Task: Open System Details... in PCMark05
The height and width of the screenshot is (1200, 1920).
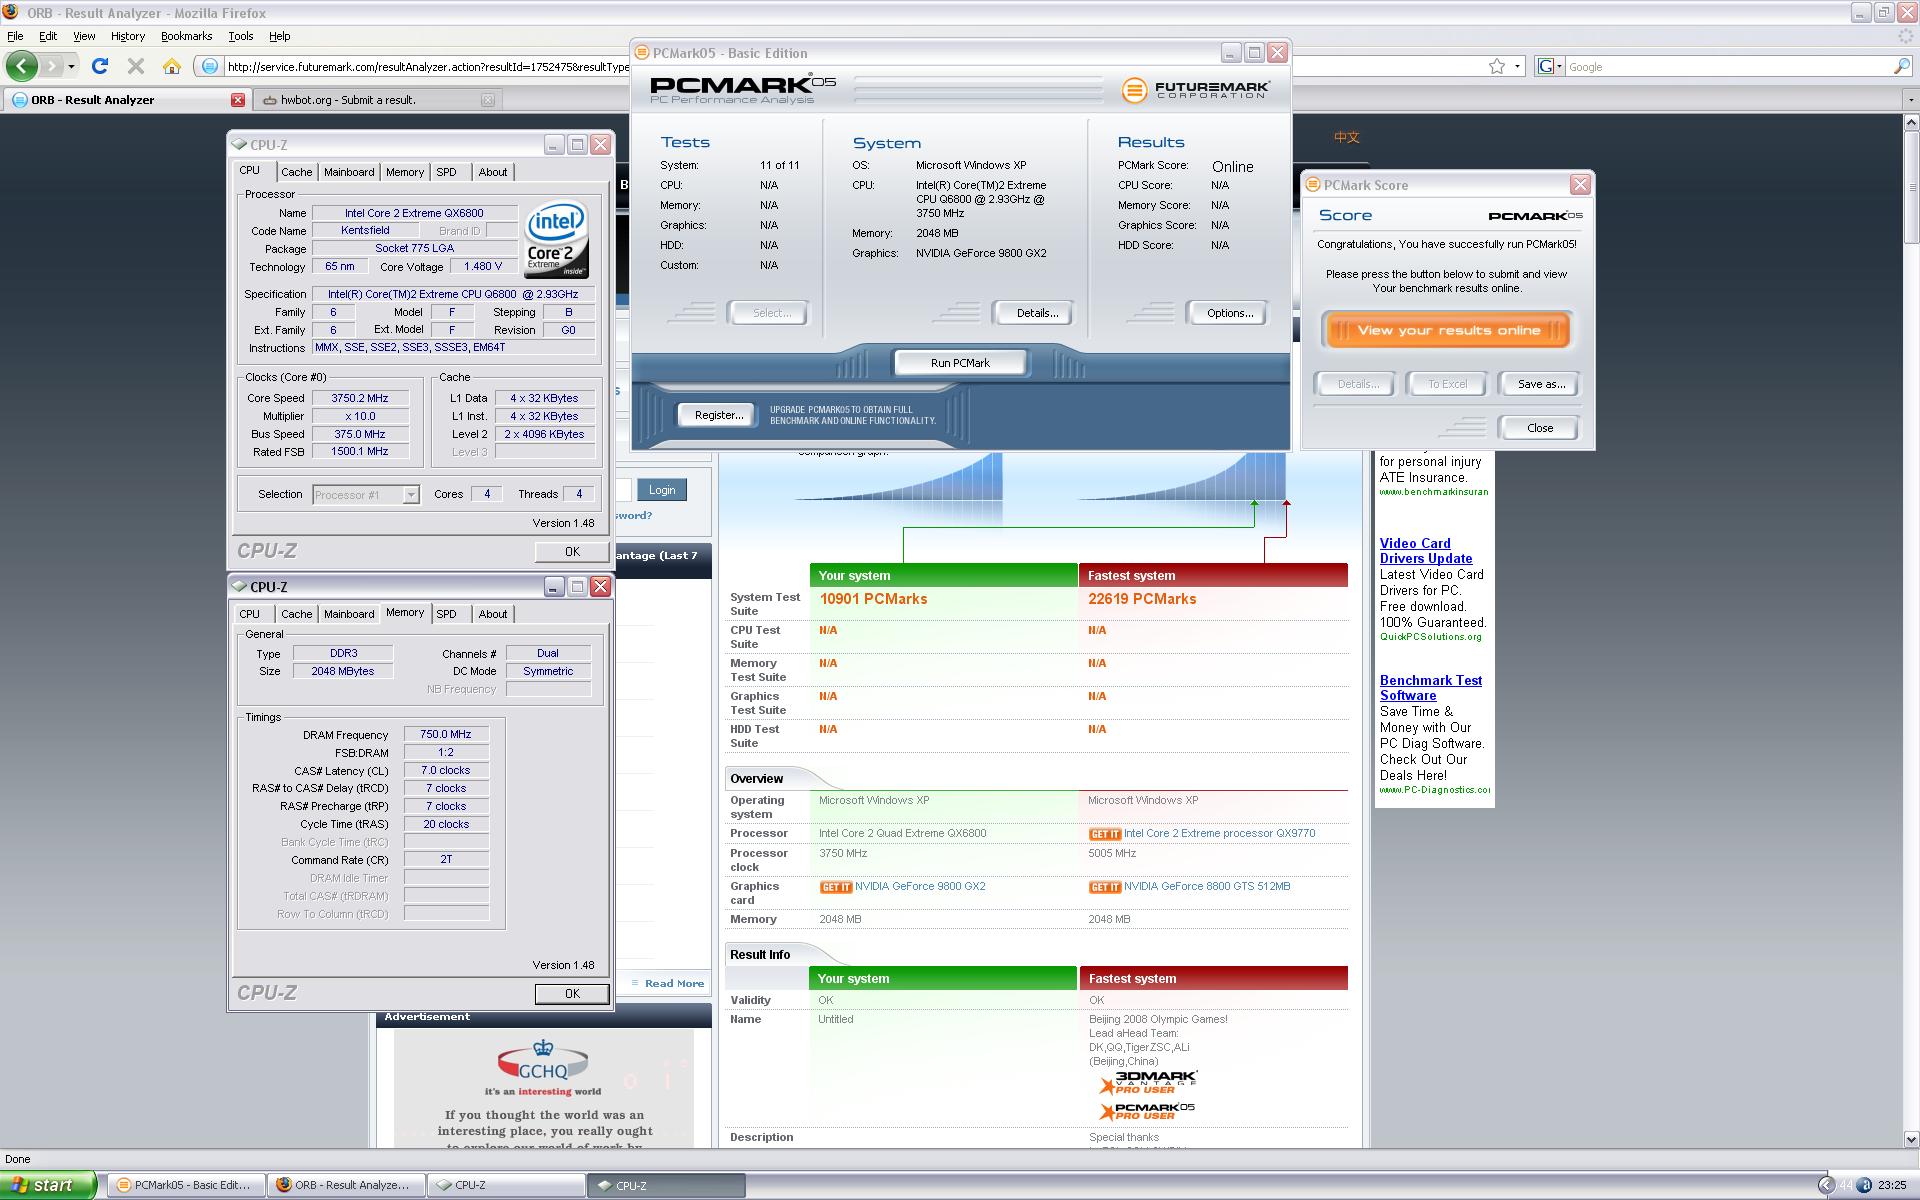Action: [x=1037, y=313]
